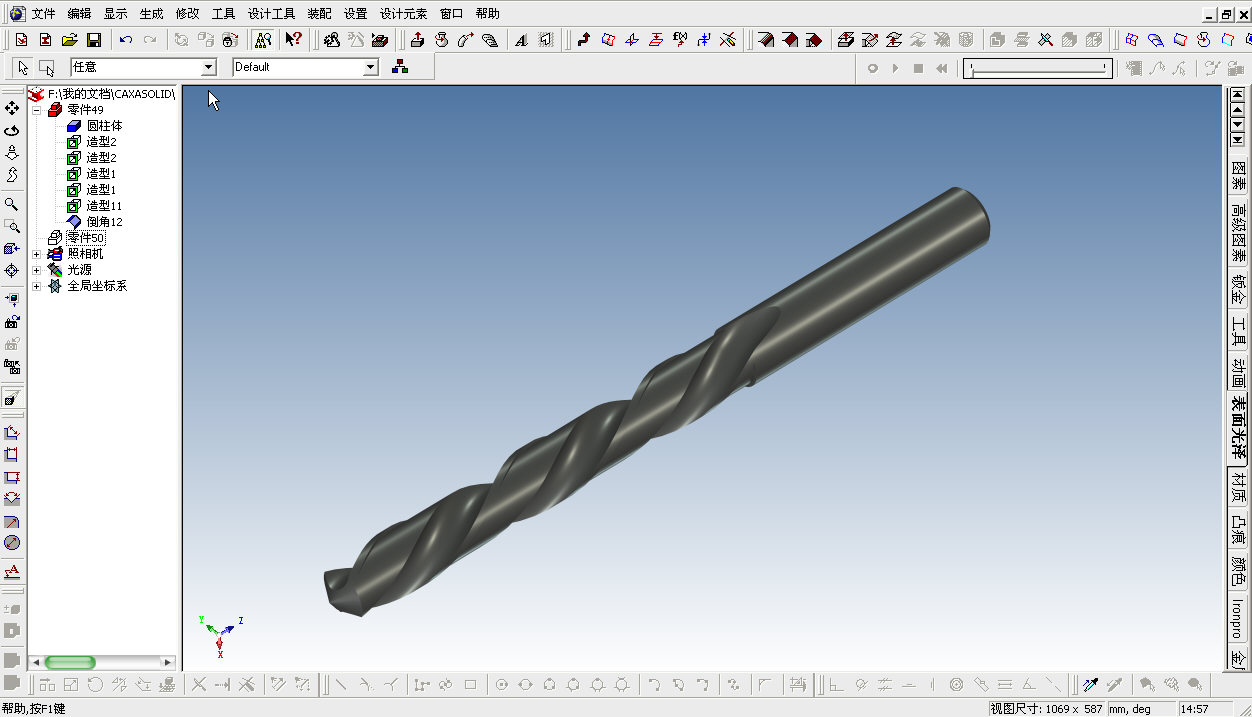Click the extrude feature icon in the top toolbar

click(417, 40)
